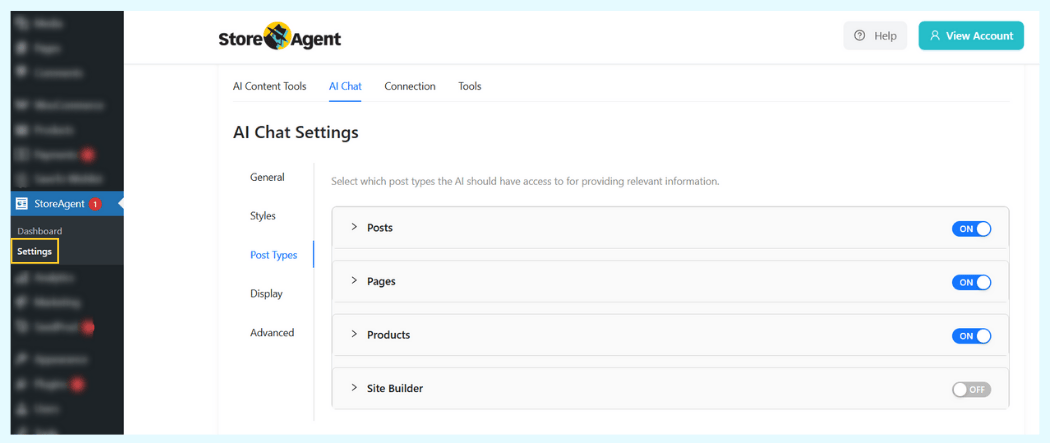This screenshot has height=443, width=1050.
Task: Open the Styles settings section
Action: pos(263,216)
